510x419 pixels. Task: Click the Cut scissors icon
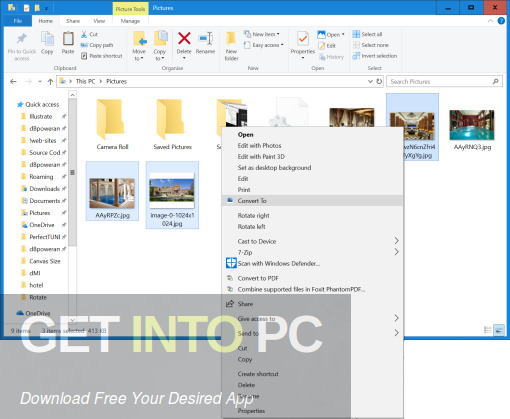(84, 34)
